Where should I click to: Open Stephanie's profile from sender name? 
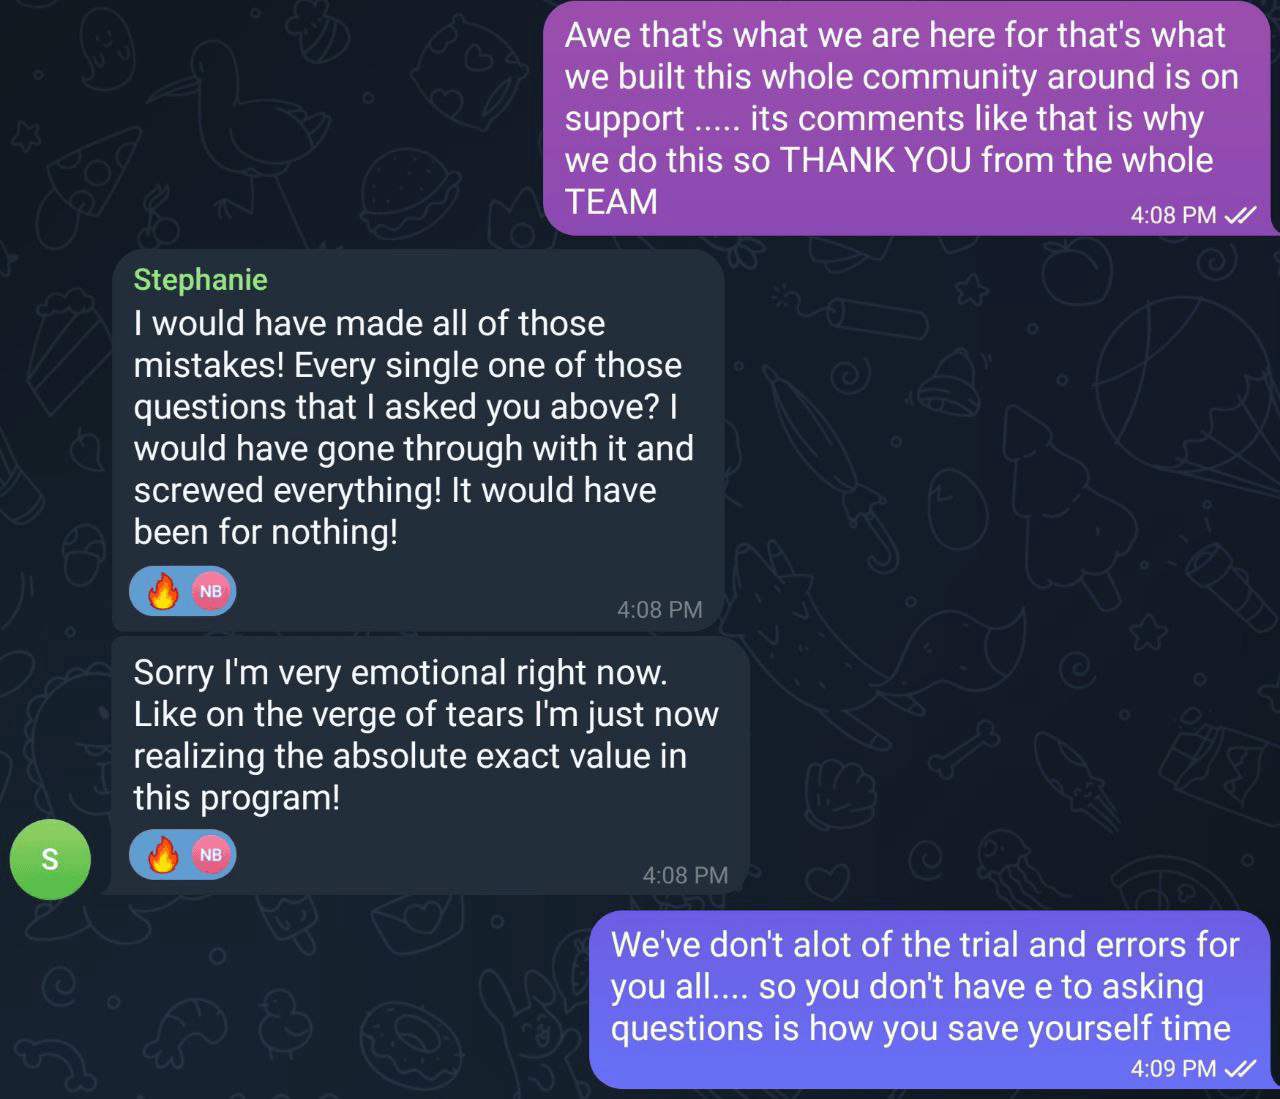click(200, 279)
